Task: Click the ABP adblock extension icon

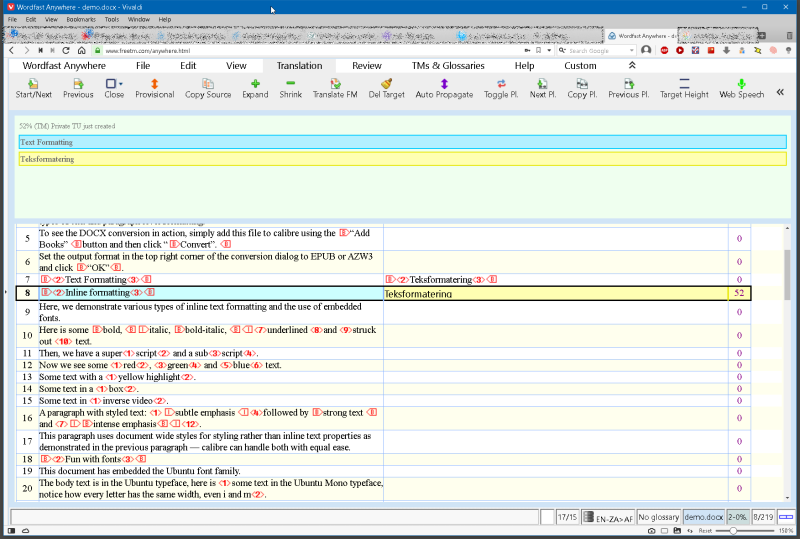Action: 664,51
